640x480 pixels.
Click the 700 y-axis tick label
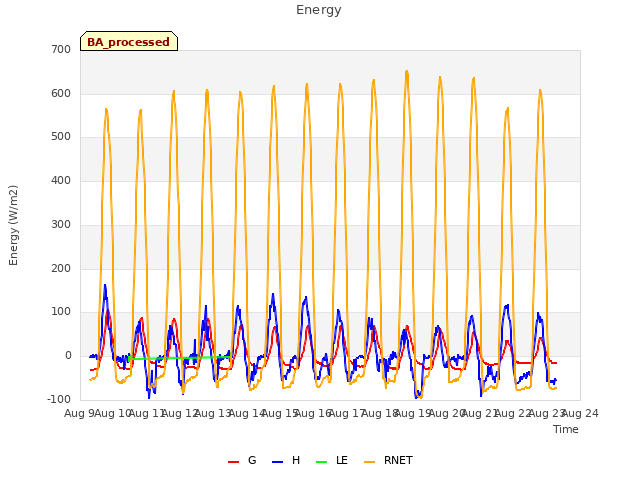click(x=61, y=49)
